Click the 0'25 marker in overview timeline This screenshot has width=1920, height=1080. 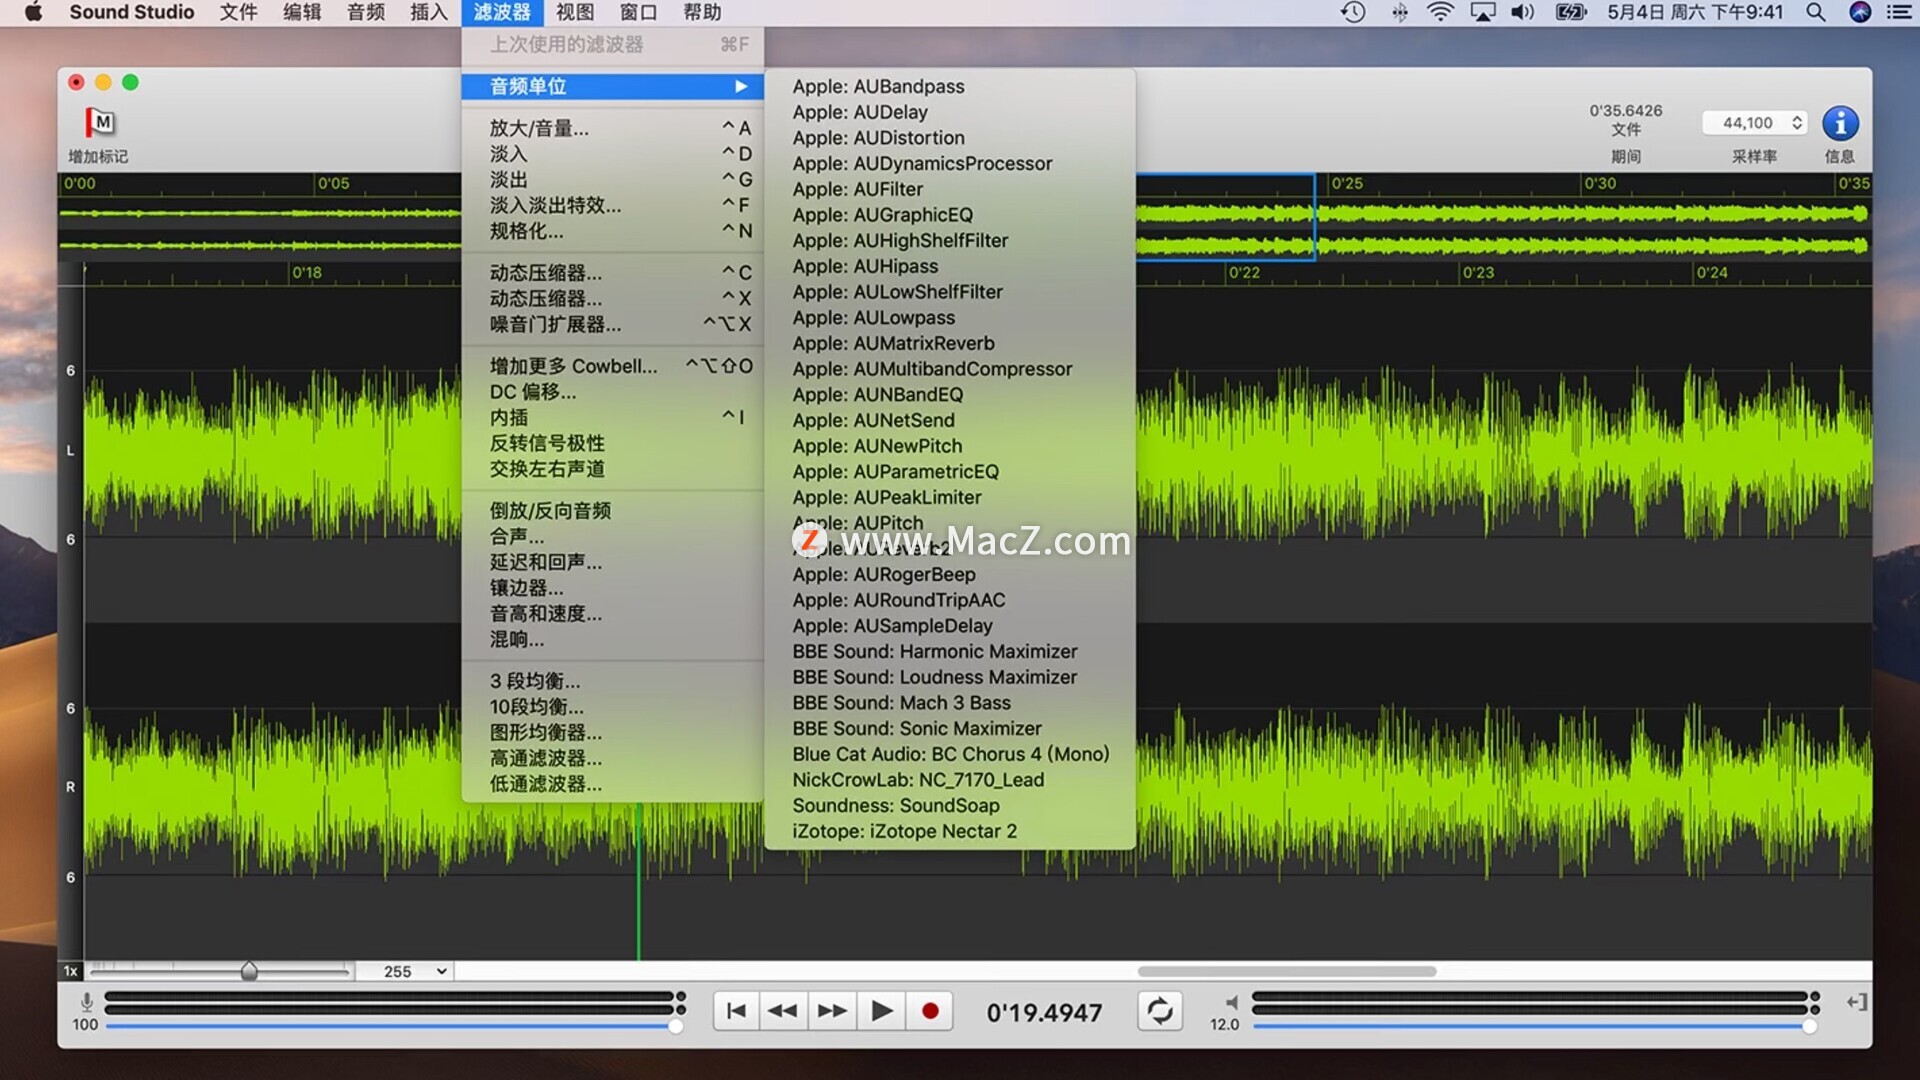click(1347, 183)
